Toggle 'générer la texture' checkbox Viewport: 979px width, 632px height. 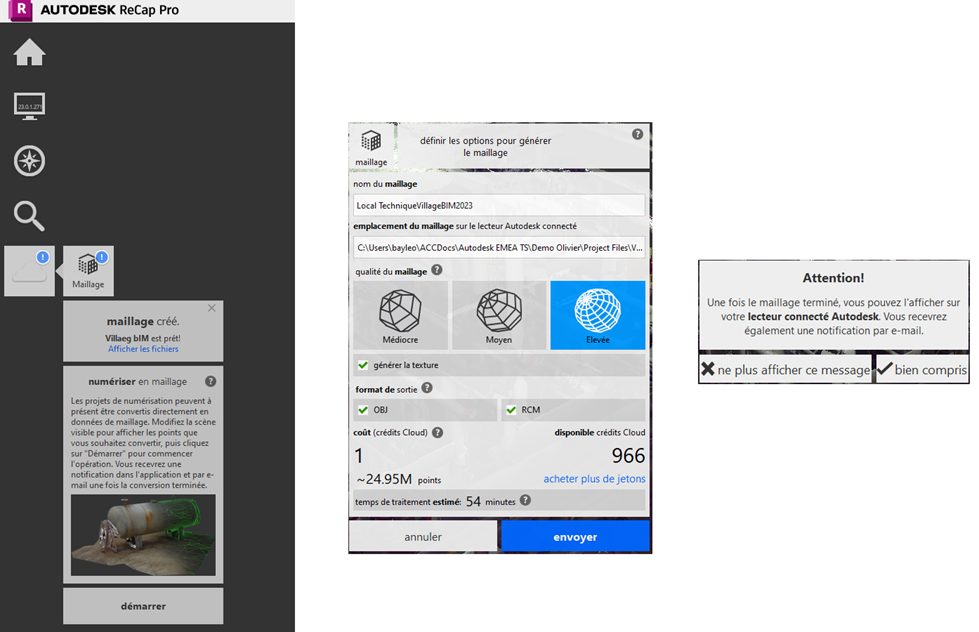click(363, 365)
